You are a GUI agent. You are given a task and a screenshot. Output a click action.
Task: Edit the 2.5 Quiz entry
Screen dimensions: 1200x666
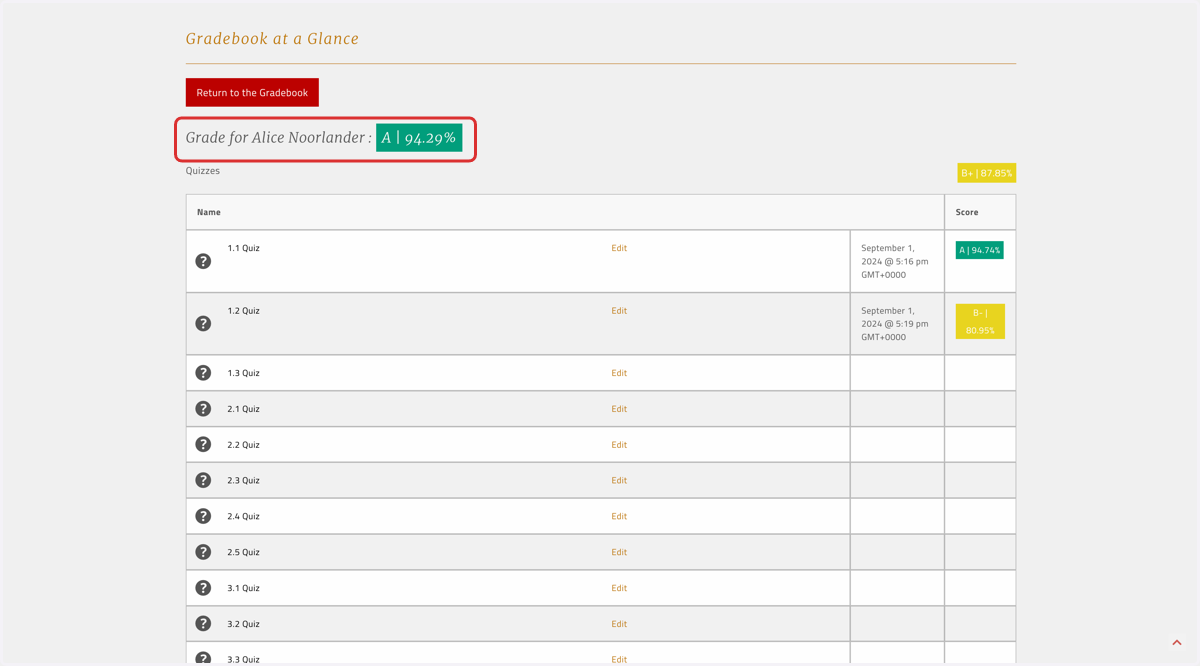pos(619,552)
